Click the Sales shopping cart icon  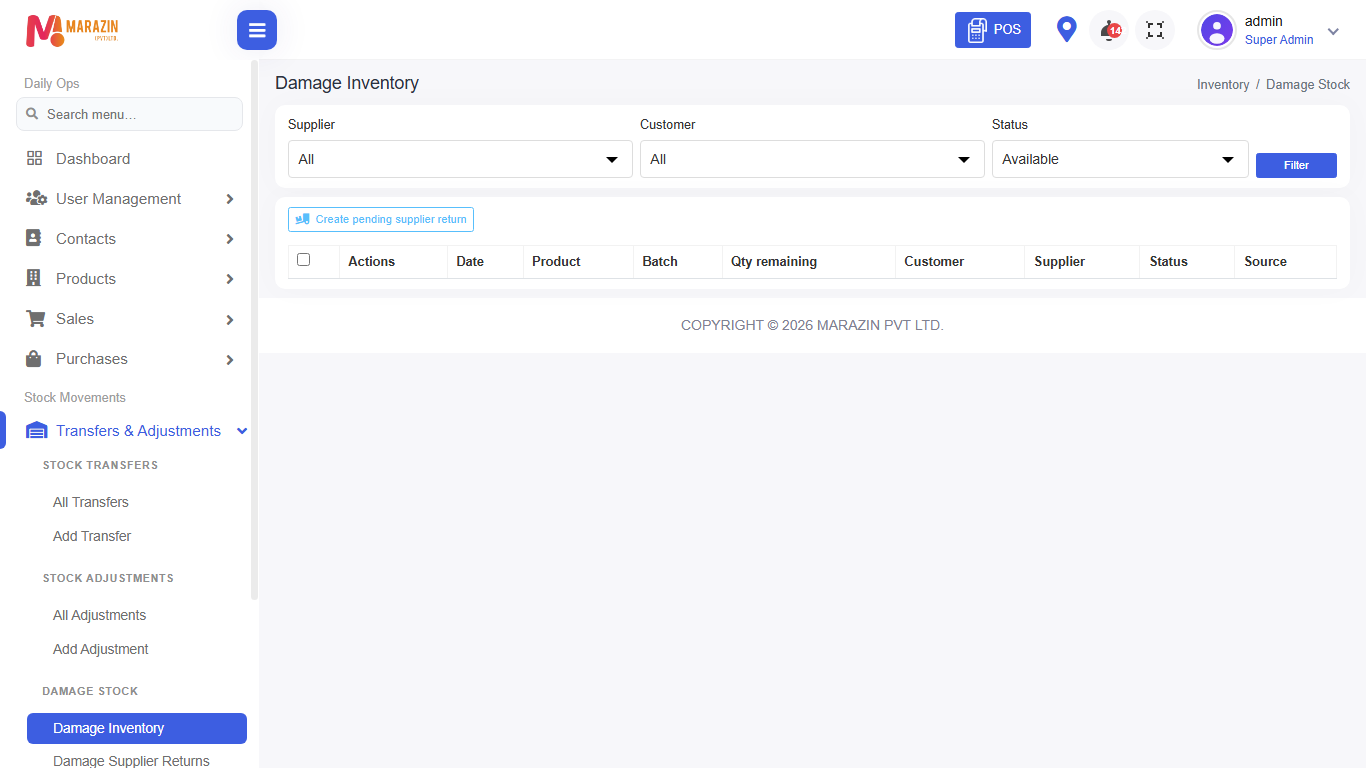tap(36, 318)
